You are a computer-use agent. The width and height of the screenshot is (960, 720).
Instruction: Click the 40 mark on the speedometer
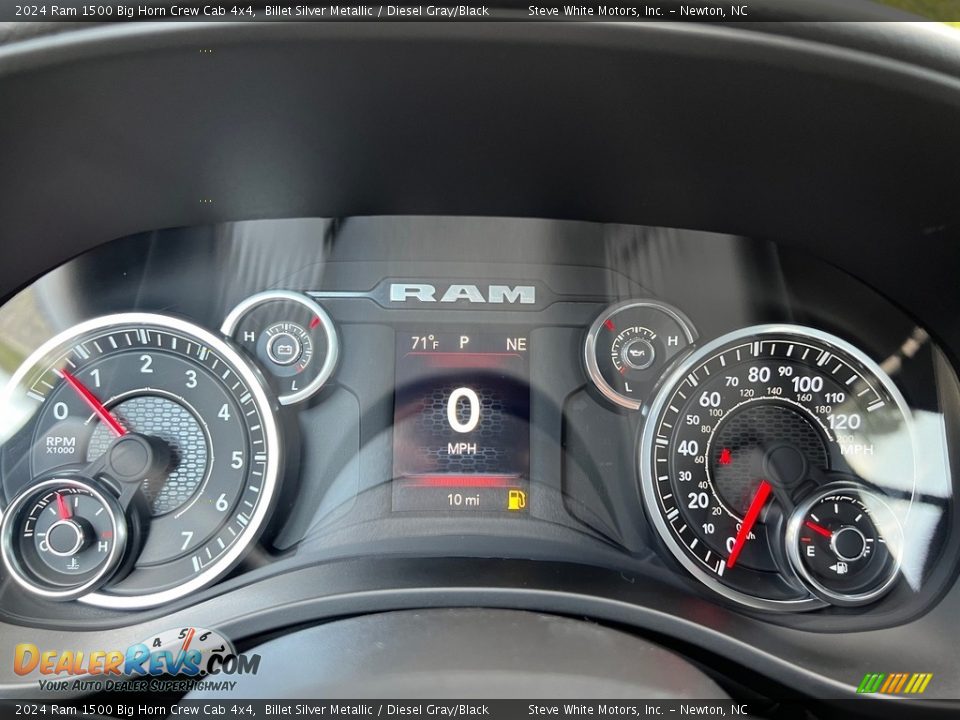coord(688,448)
